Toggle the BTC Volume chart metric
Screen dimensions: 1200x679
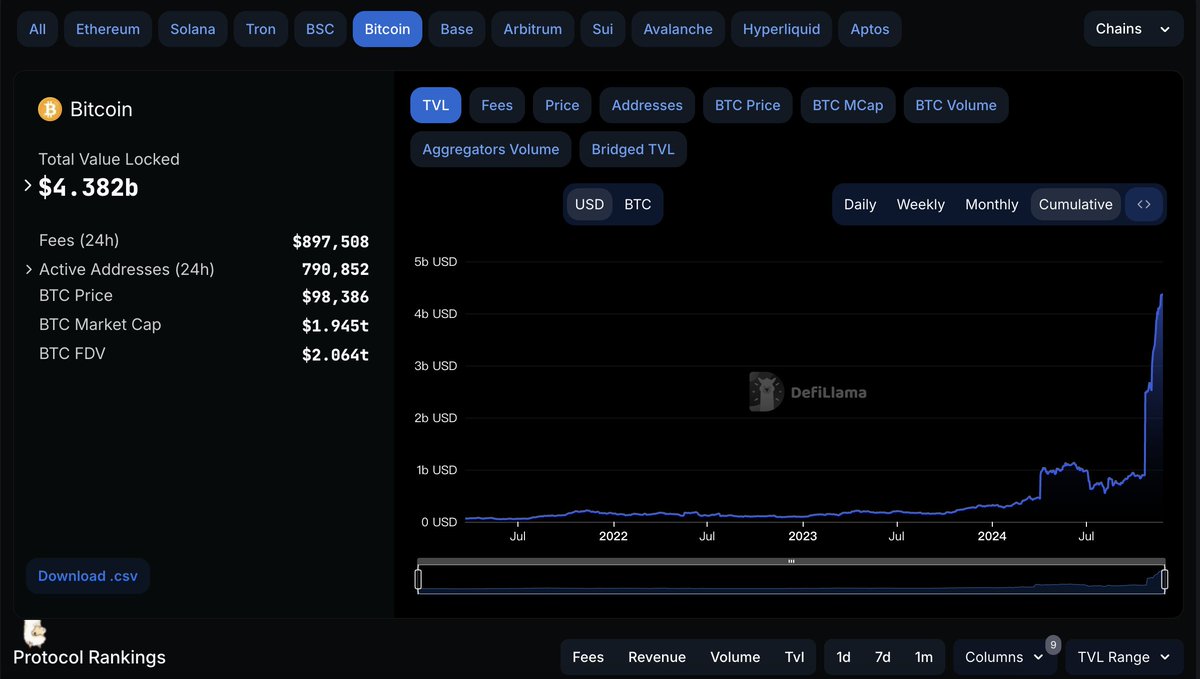click(956, 105)
